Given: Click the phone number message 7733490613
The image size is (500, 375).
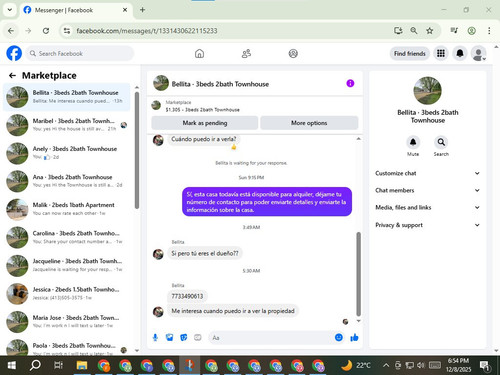Looking at the screenshot, I should pos(187,296).
